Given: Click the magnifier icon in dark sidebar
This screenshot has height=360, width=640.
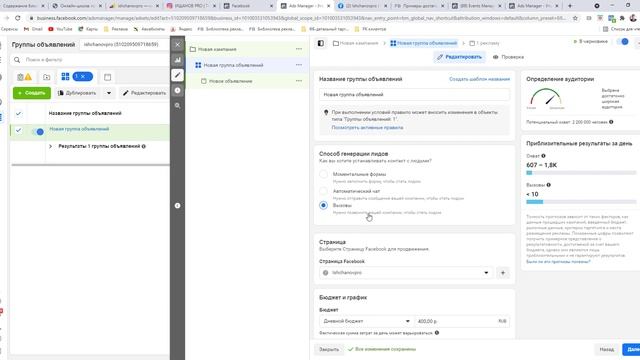Looking at the screenshot, I should click(178, 105).
